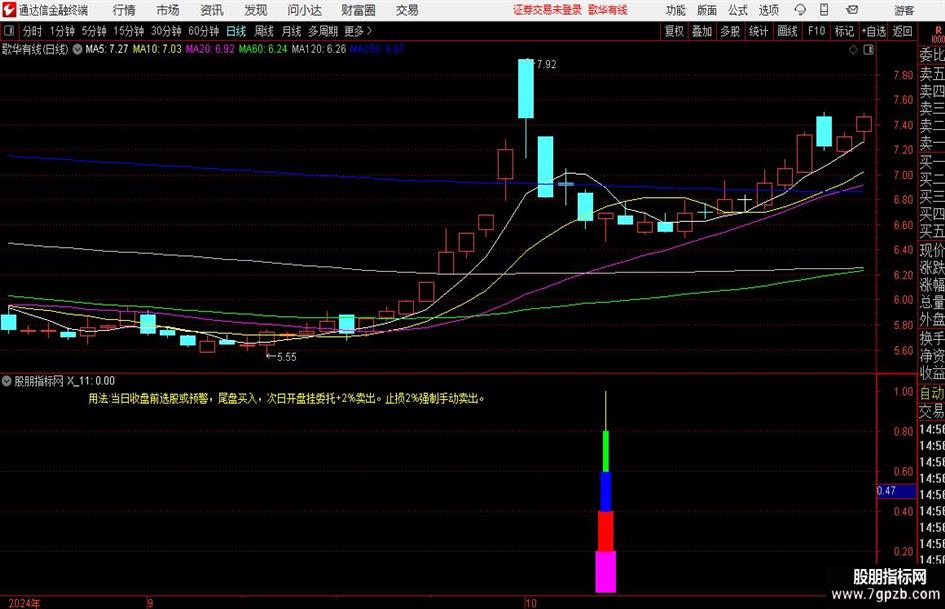Click the 统计 statistics button

(758, 31)
